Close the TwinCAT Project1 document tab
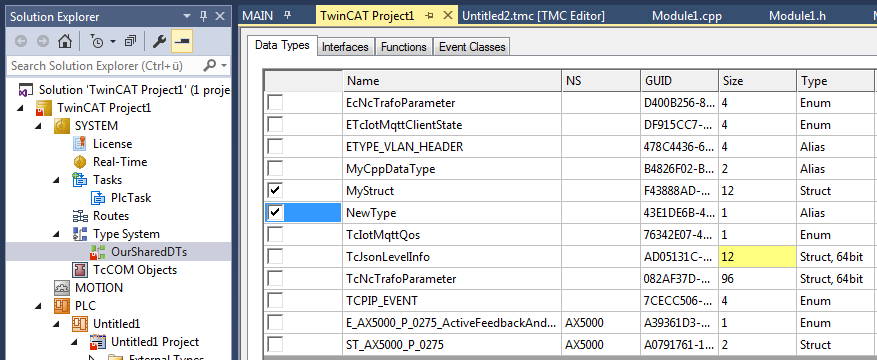Viewport: 877px width, 360px height. 447,16
